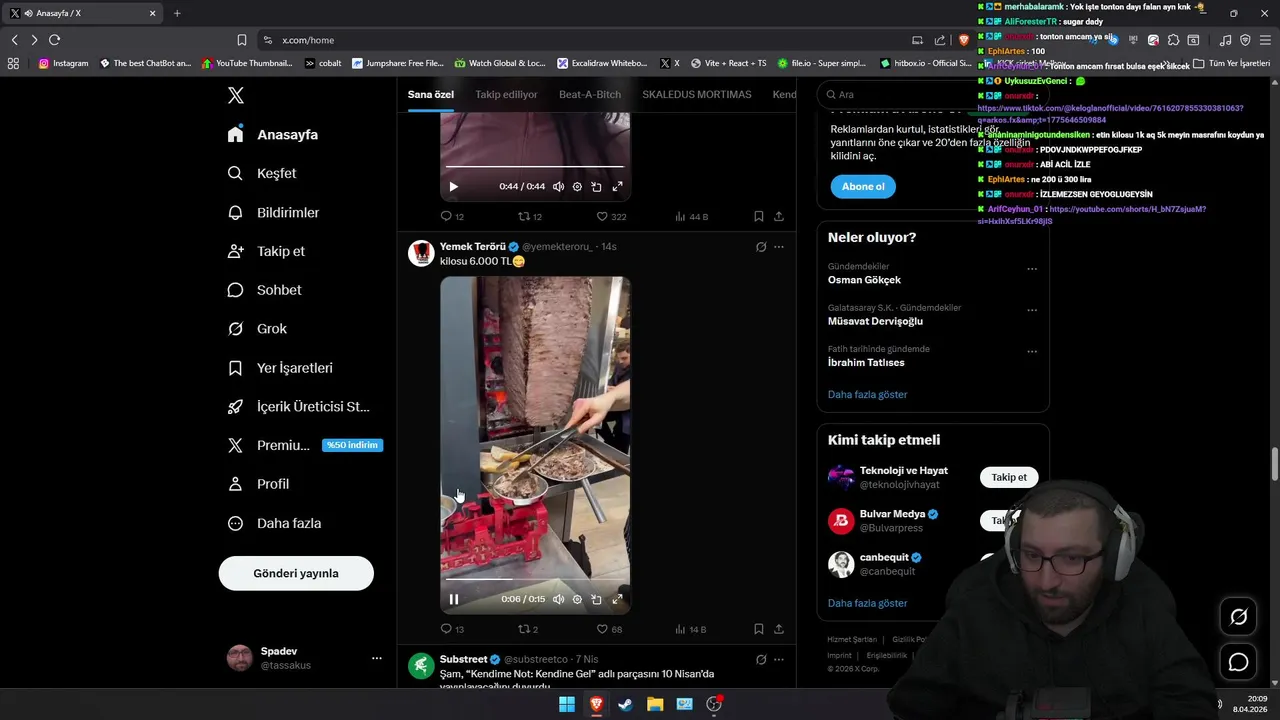The image size is (1280, 720).
Task: Open İçerik Üreticisi Stüdyosu
Action: pyautogui.click(x=299, y=407)
